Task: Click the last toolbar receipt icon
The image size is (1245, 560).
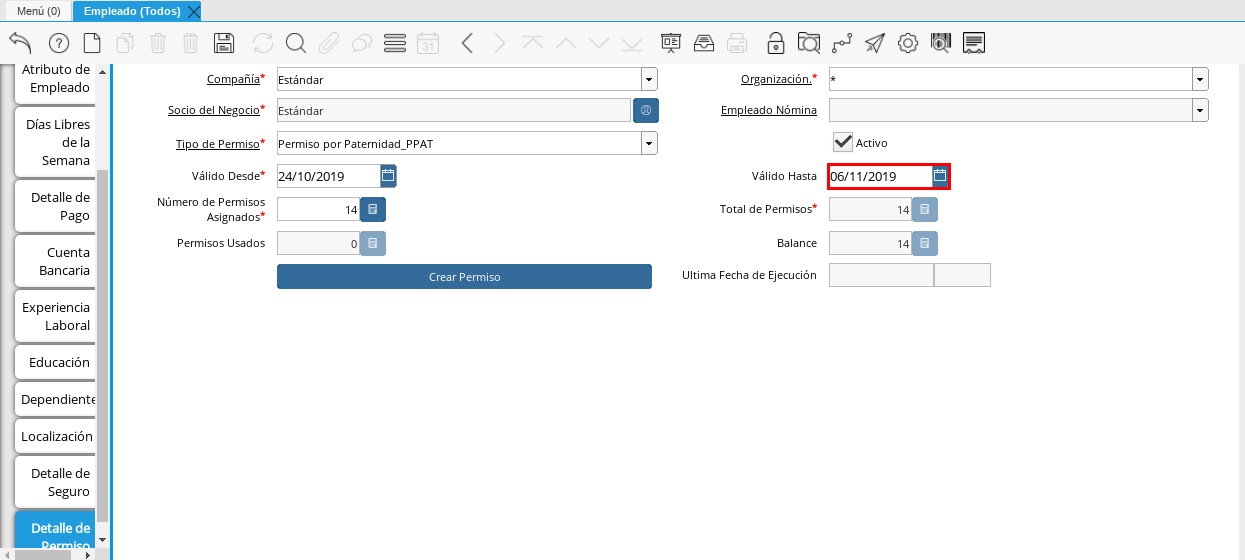Action: [x=974, y=43]
